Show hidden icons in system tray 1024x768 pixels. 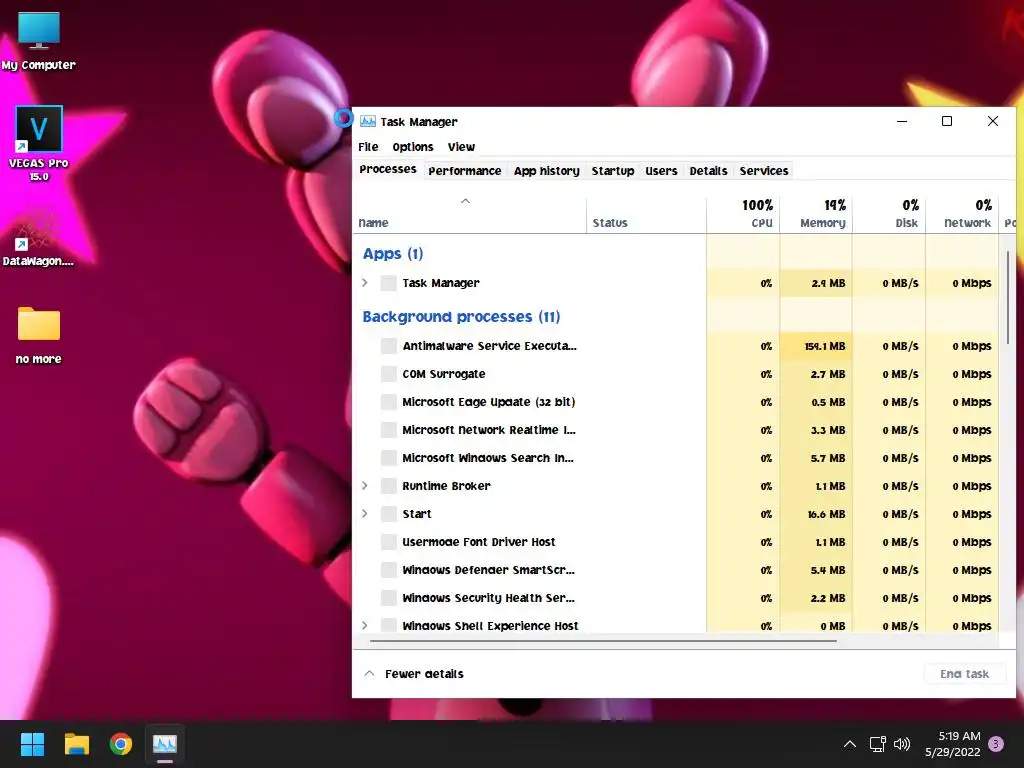click(850, 744)
